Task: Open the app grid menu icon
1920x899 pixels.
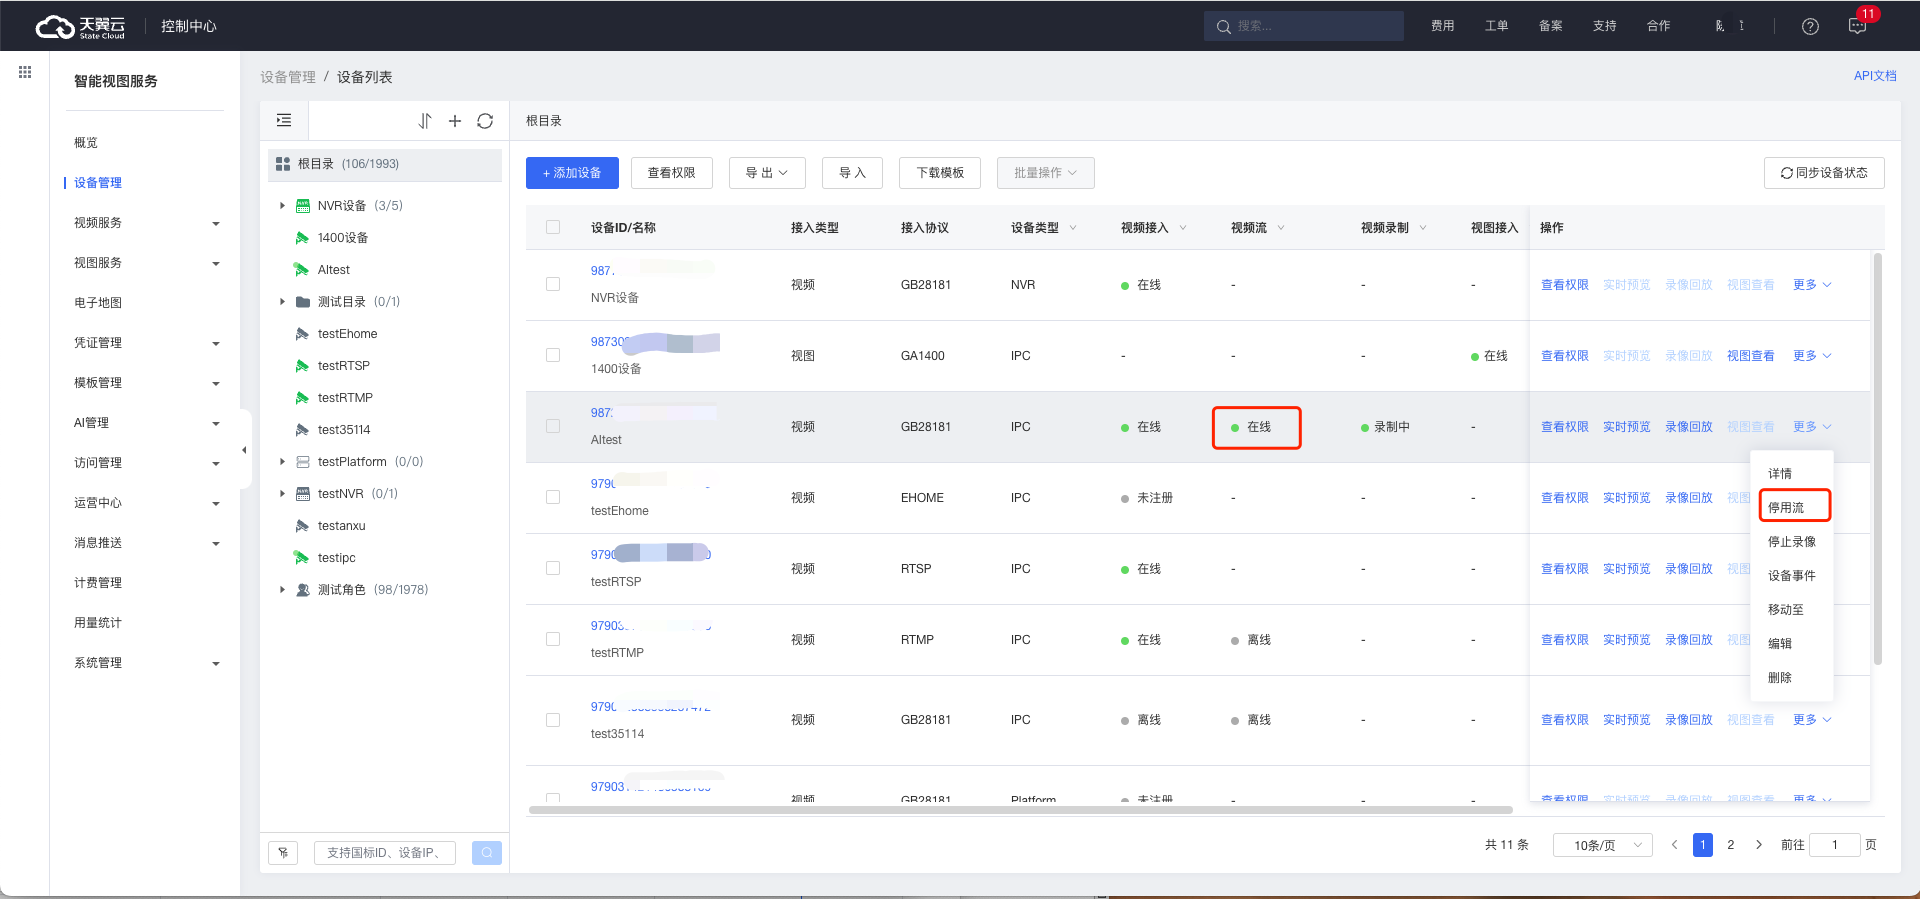Action: pos(25,72)
